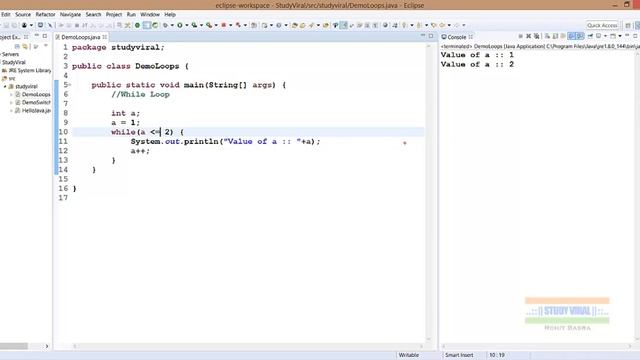The width and height of the screenshot is (640, 360).
Task: Click the Pin Console icon
Action: click(x=590, y=36)
